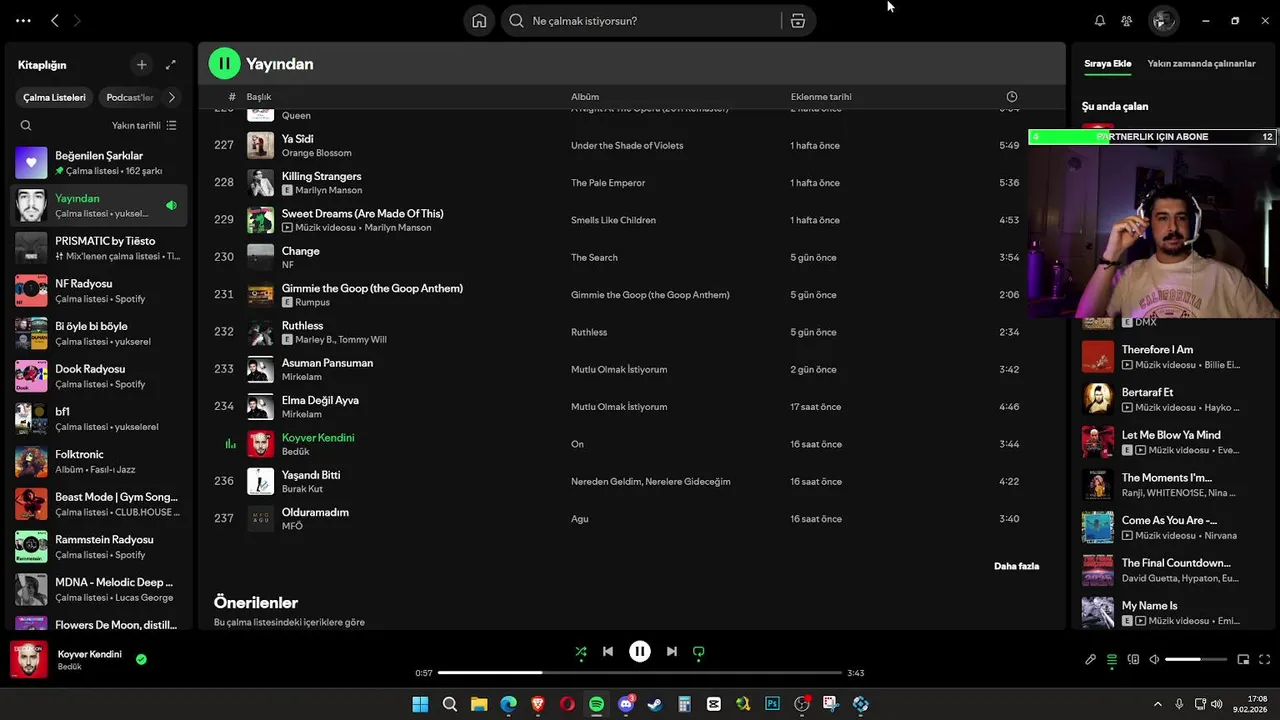The height and width of the screenshot is (720, 1280).
Task: Select the track Olduramadım
Action: 315,512
